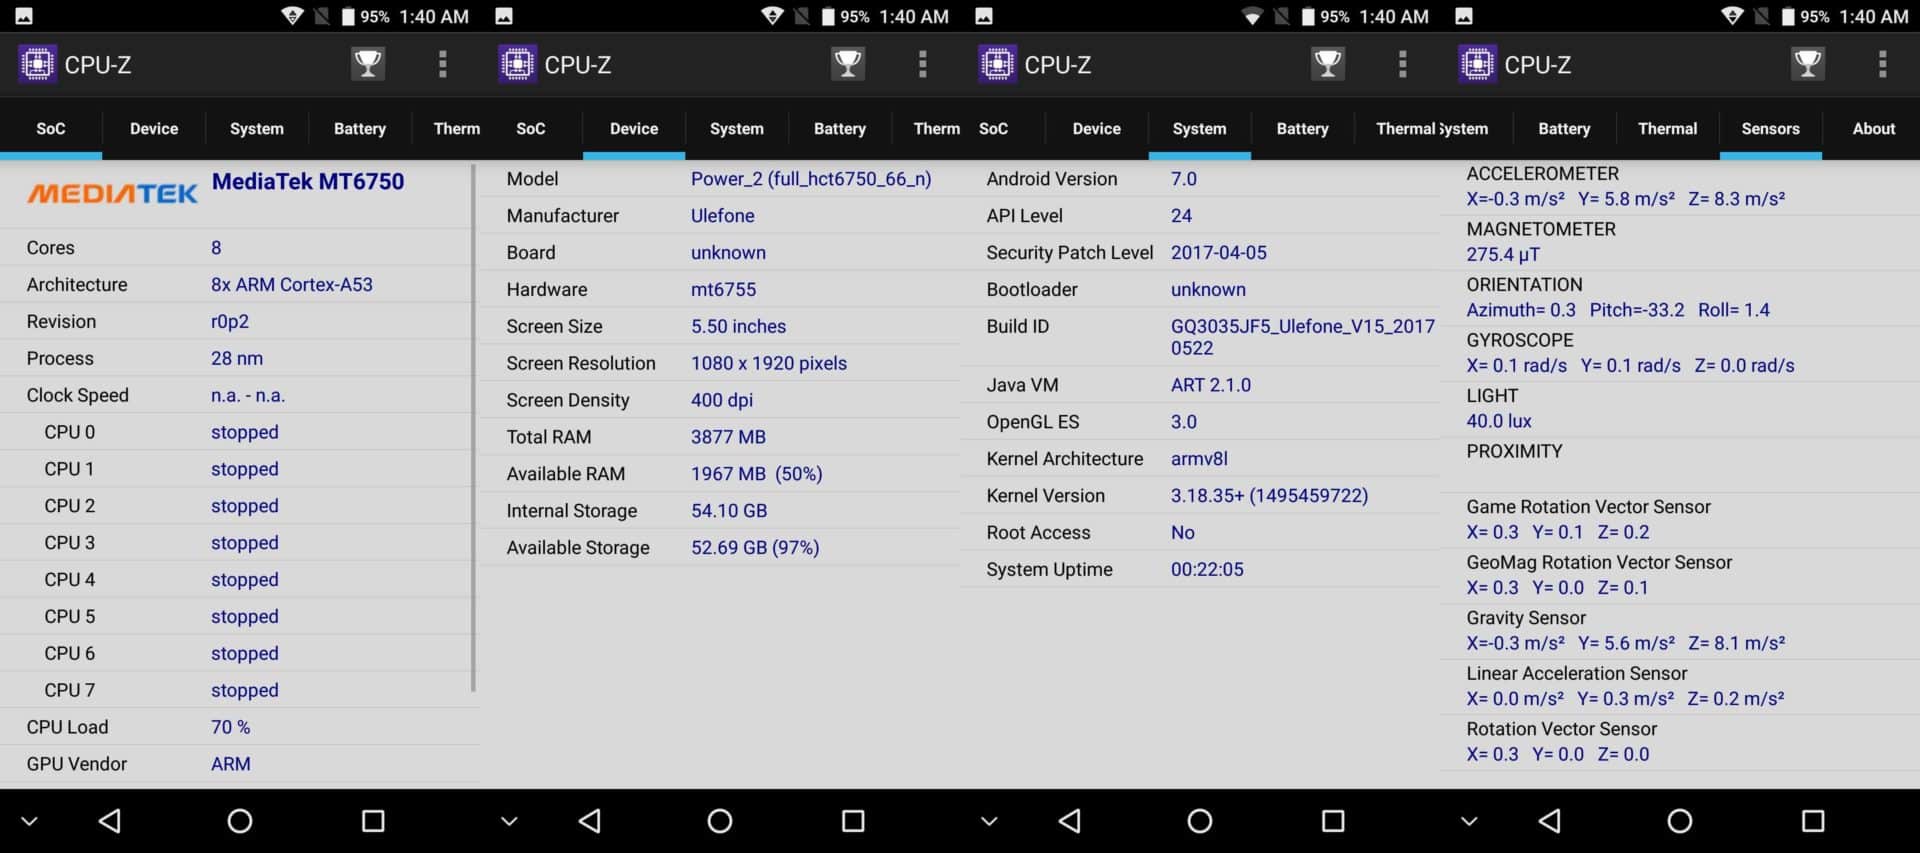Open recent apps square under the Device screen

[x=853, y=821]
